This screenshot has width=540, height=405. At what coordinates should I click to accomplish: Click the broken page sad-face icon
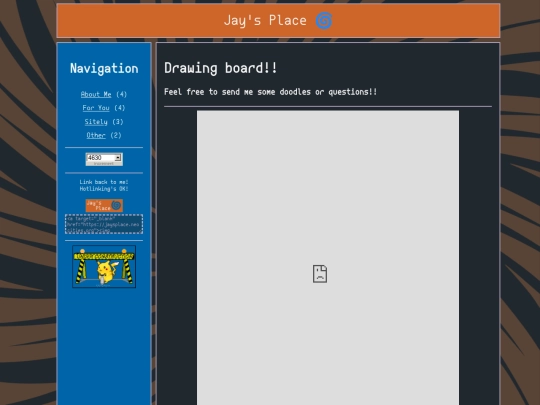[x=320, y=274]
